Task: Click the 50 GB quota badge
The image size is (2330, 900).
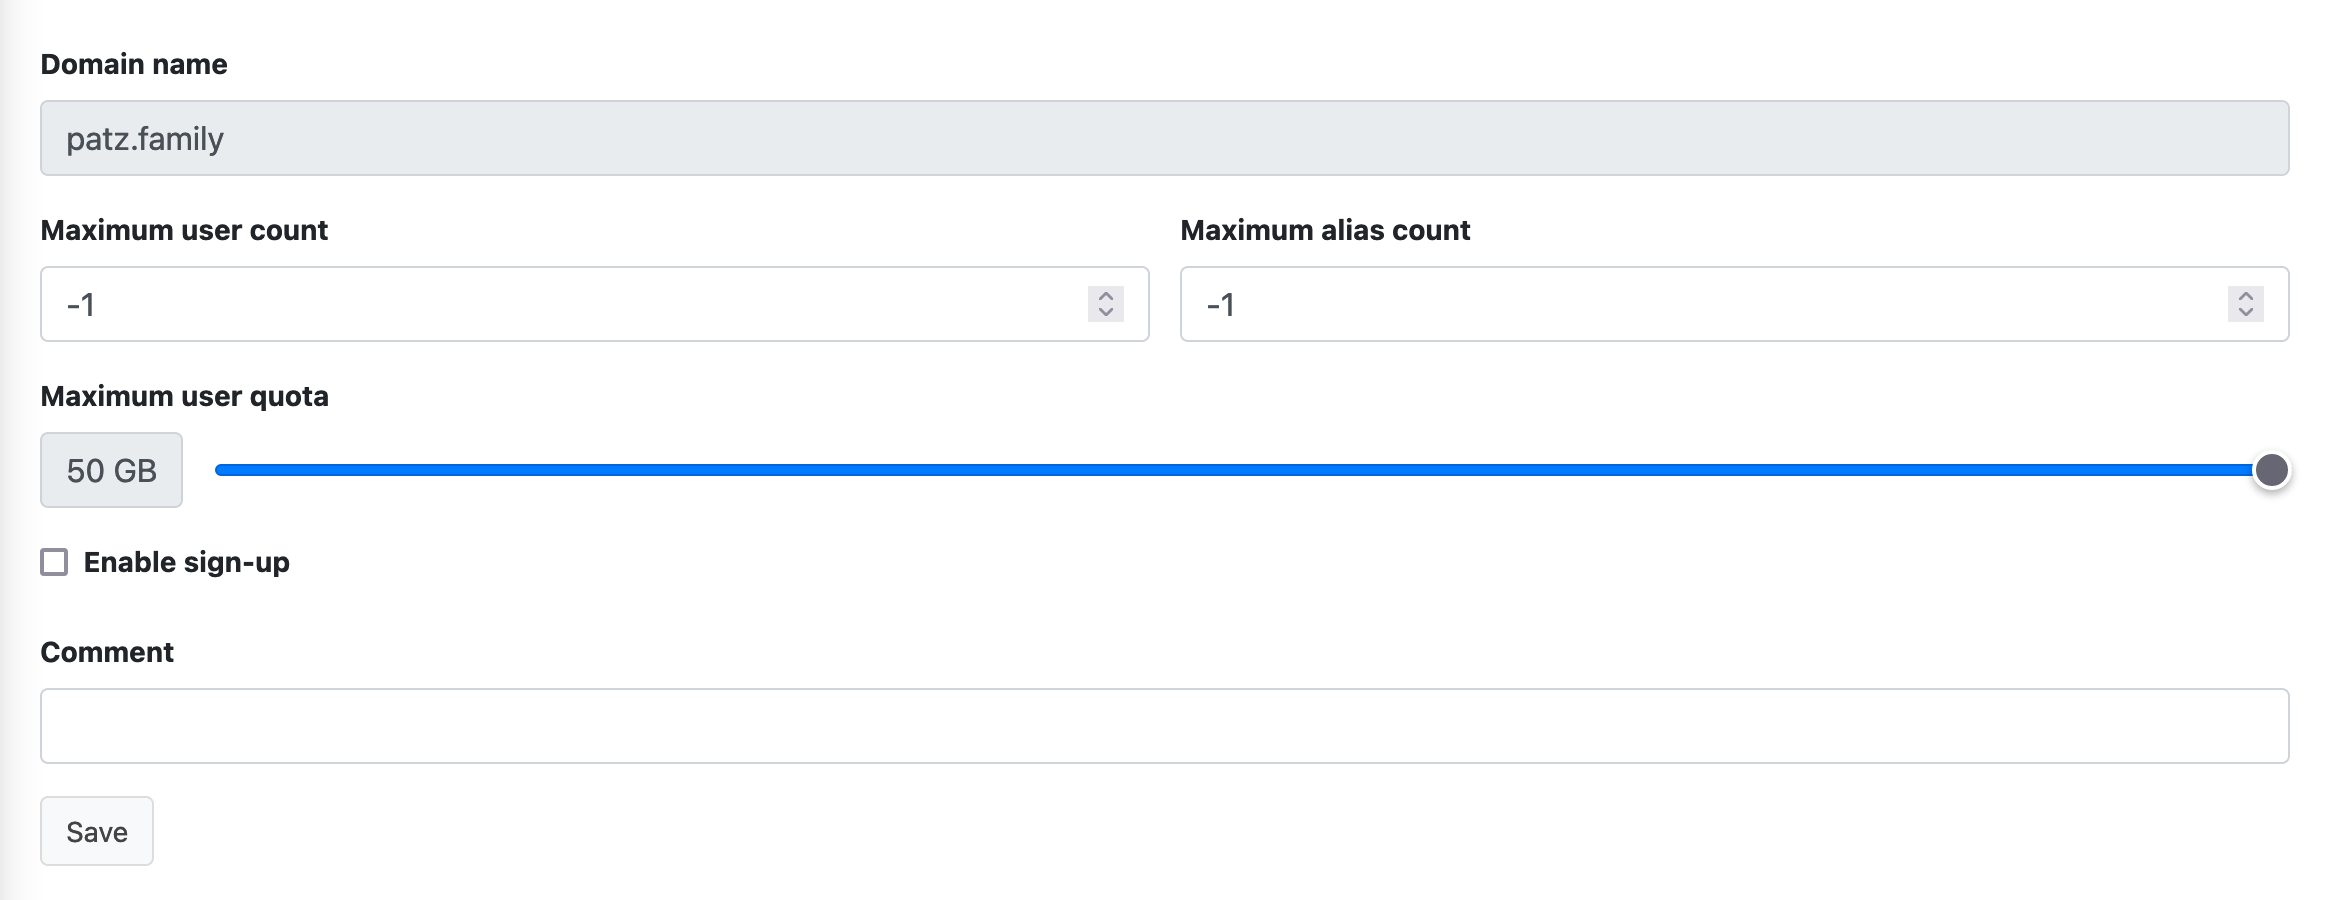Action: coord(111,470)
